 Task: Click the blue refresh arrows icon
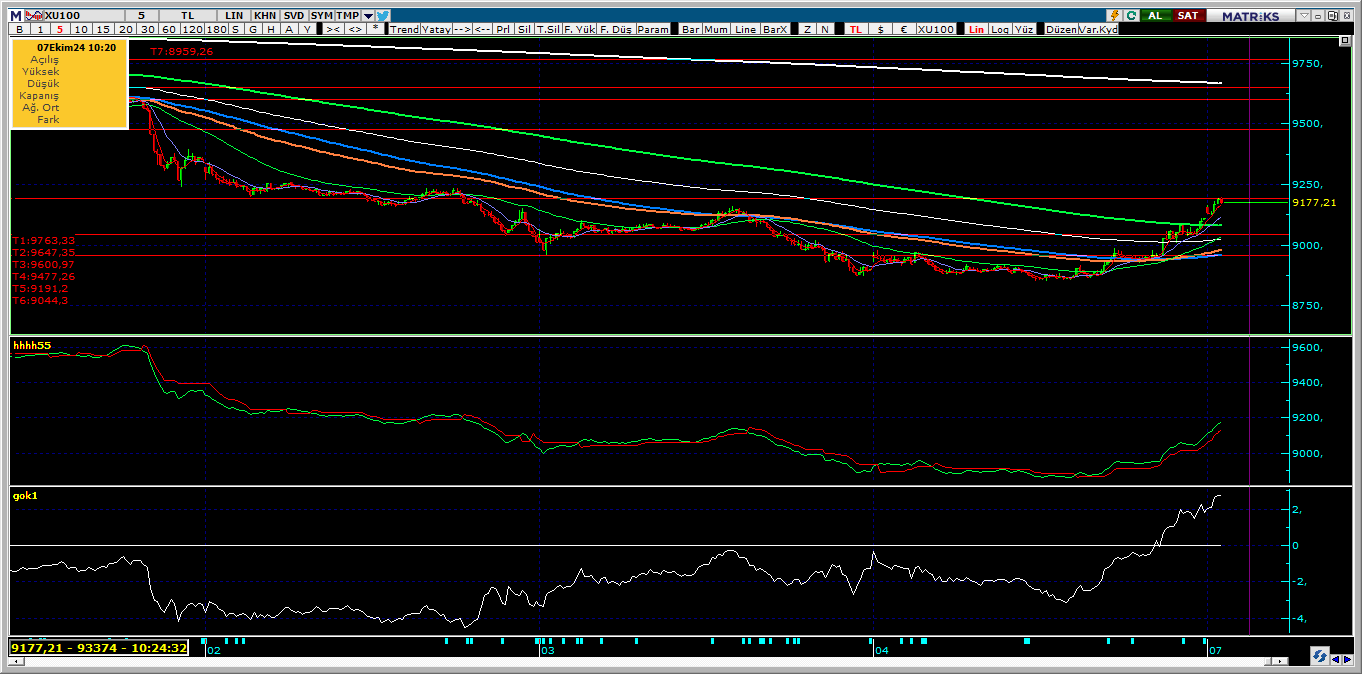tap(1321, 655)
